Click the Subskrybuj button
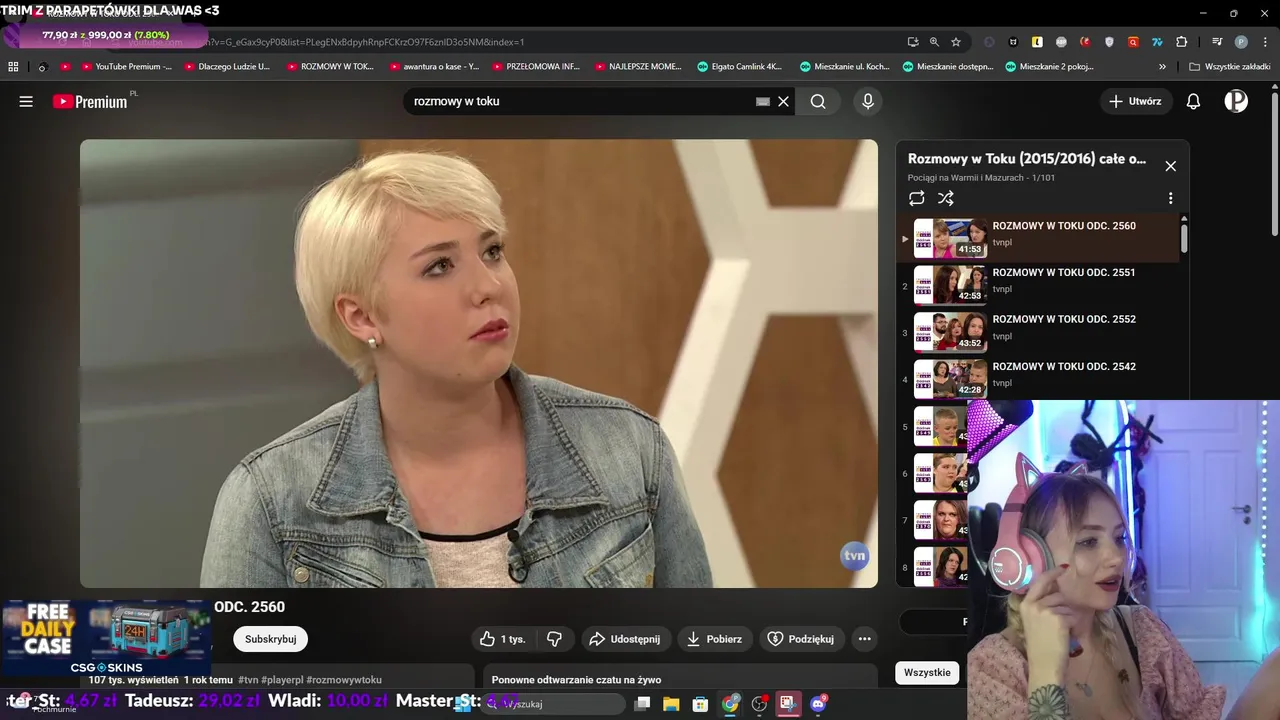1280x720 pixels. (270, 639)
